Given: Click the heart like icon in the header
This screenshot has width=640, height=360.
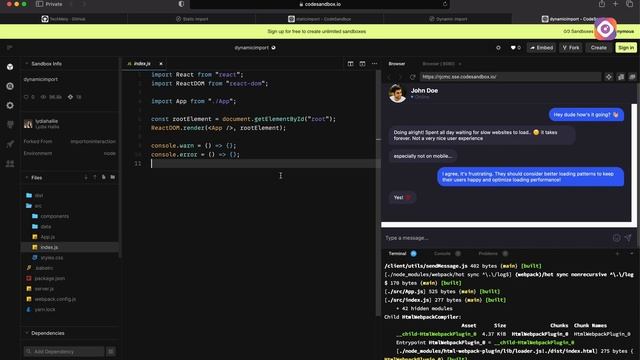Looking at the screenshot, I should tap(513, 48).
